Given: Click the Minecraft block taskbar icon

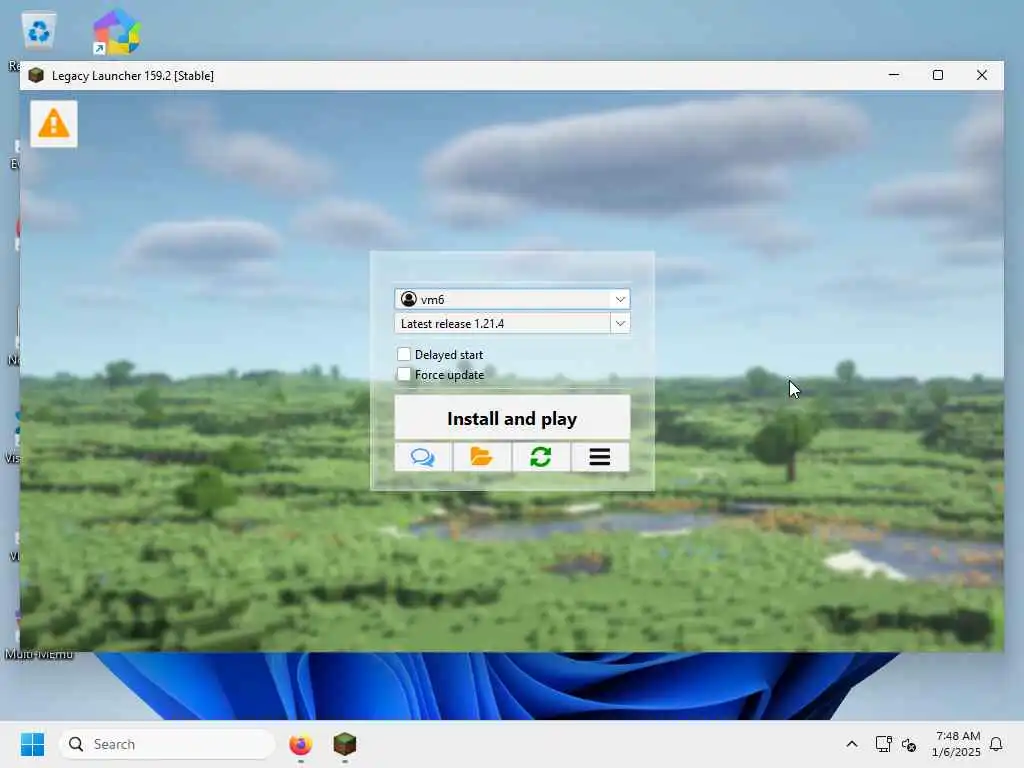Looking at the screenshot, I should click(x=345, y=744).
